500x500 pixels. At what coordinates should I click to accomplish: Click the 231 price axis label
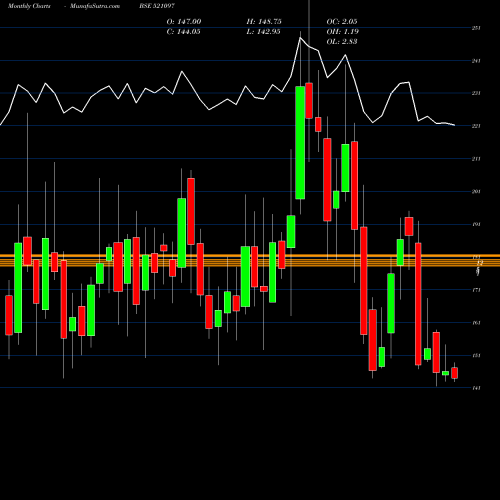[x=476, y=93]
